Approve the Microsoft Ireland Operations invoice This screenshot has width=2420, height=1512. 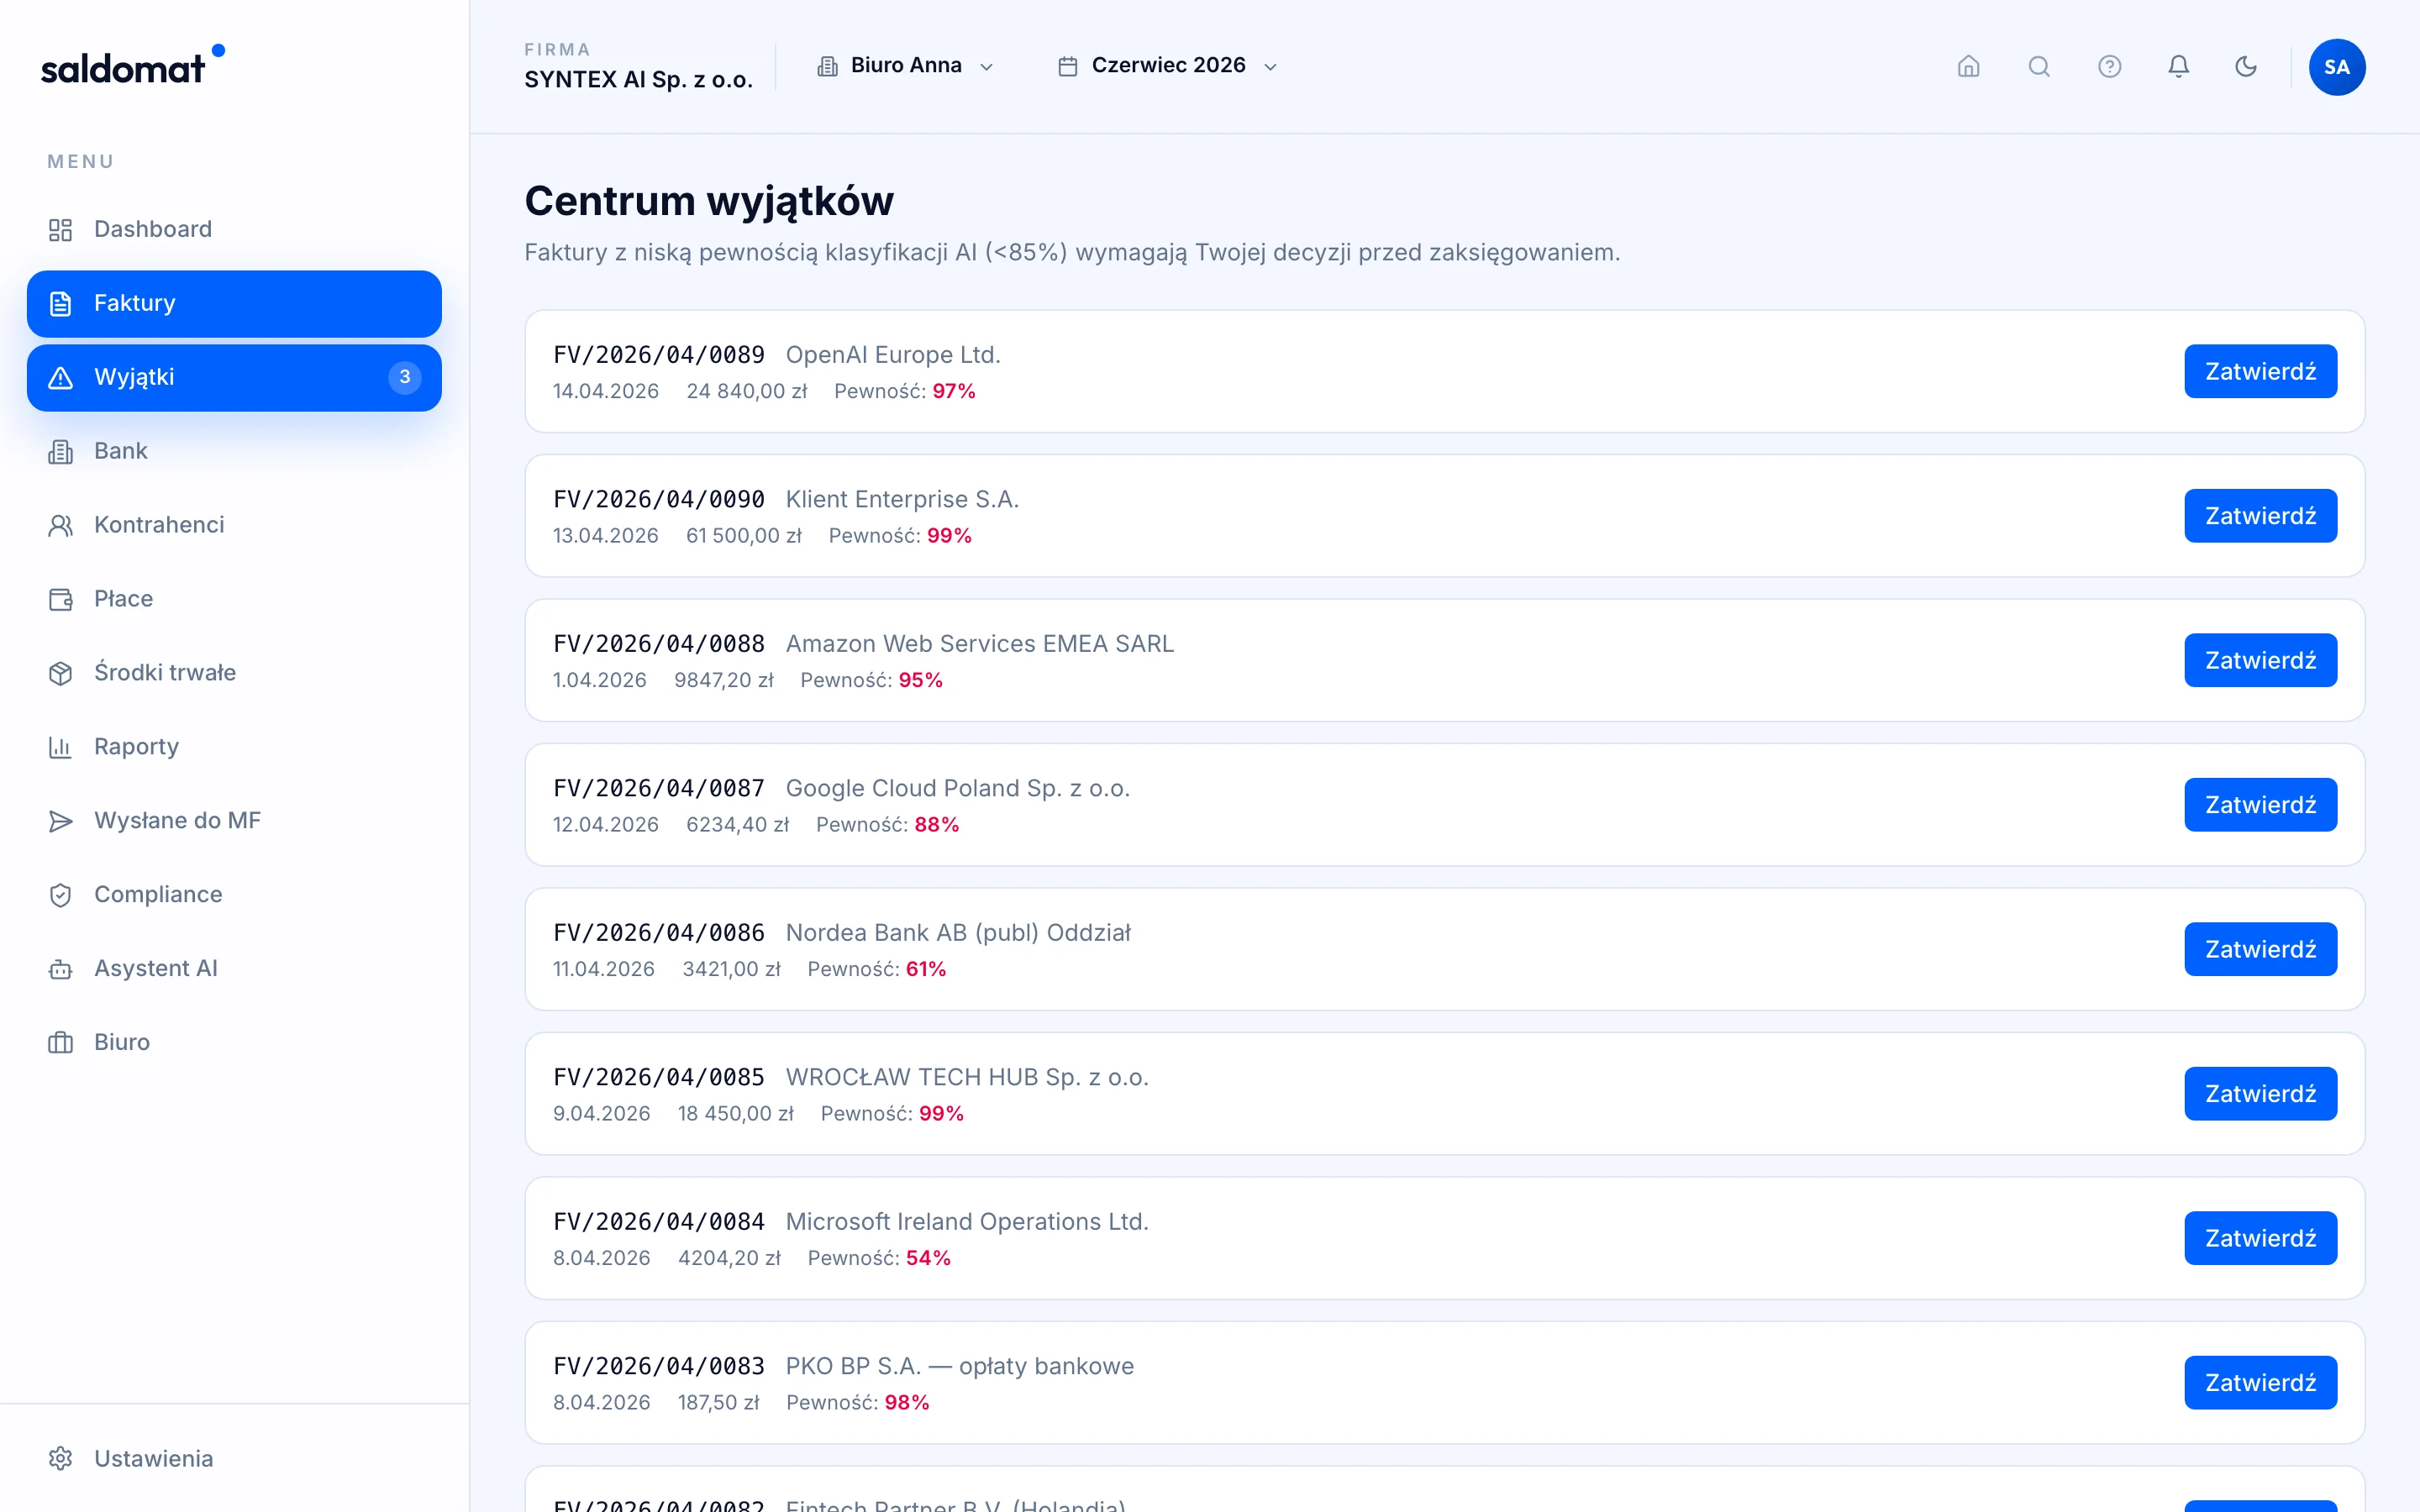pyautogui.click(x=2260, y=1239)
